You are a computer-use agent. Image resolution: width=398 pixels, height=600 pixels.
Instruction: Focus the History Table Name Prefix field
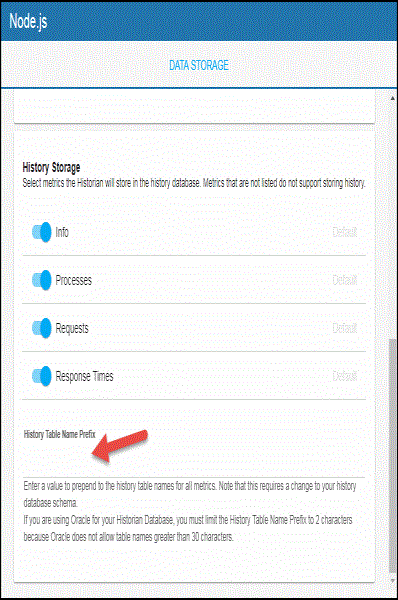pos(194,460)
